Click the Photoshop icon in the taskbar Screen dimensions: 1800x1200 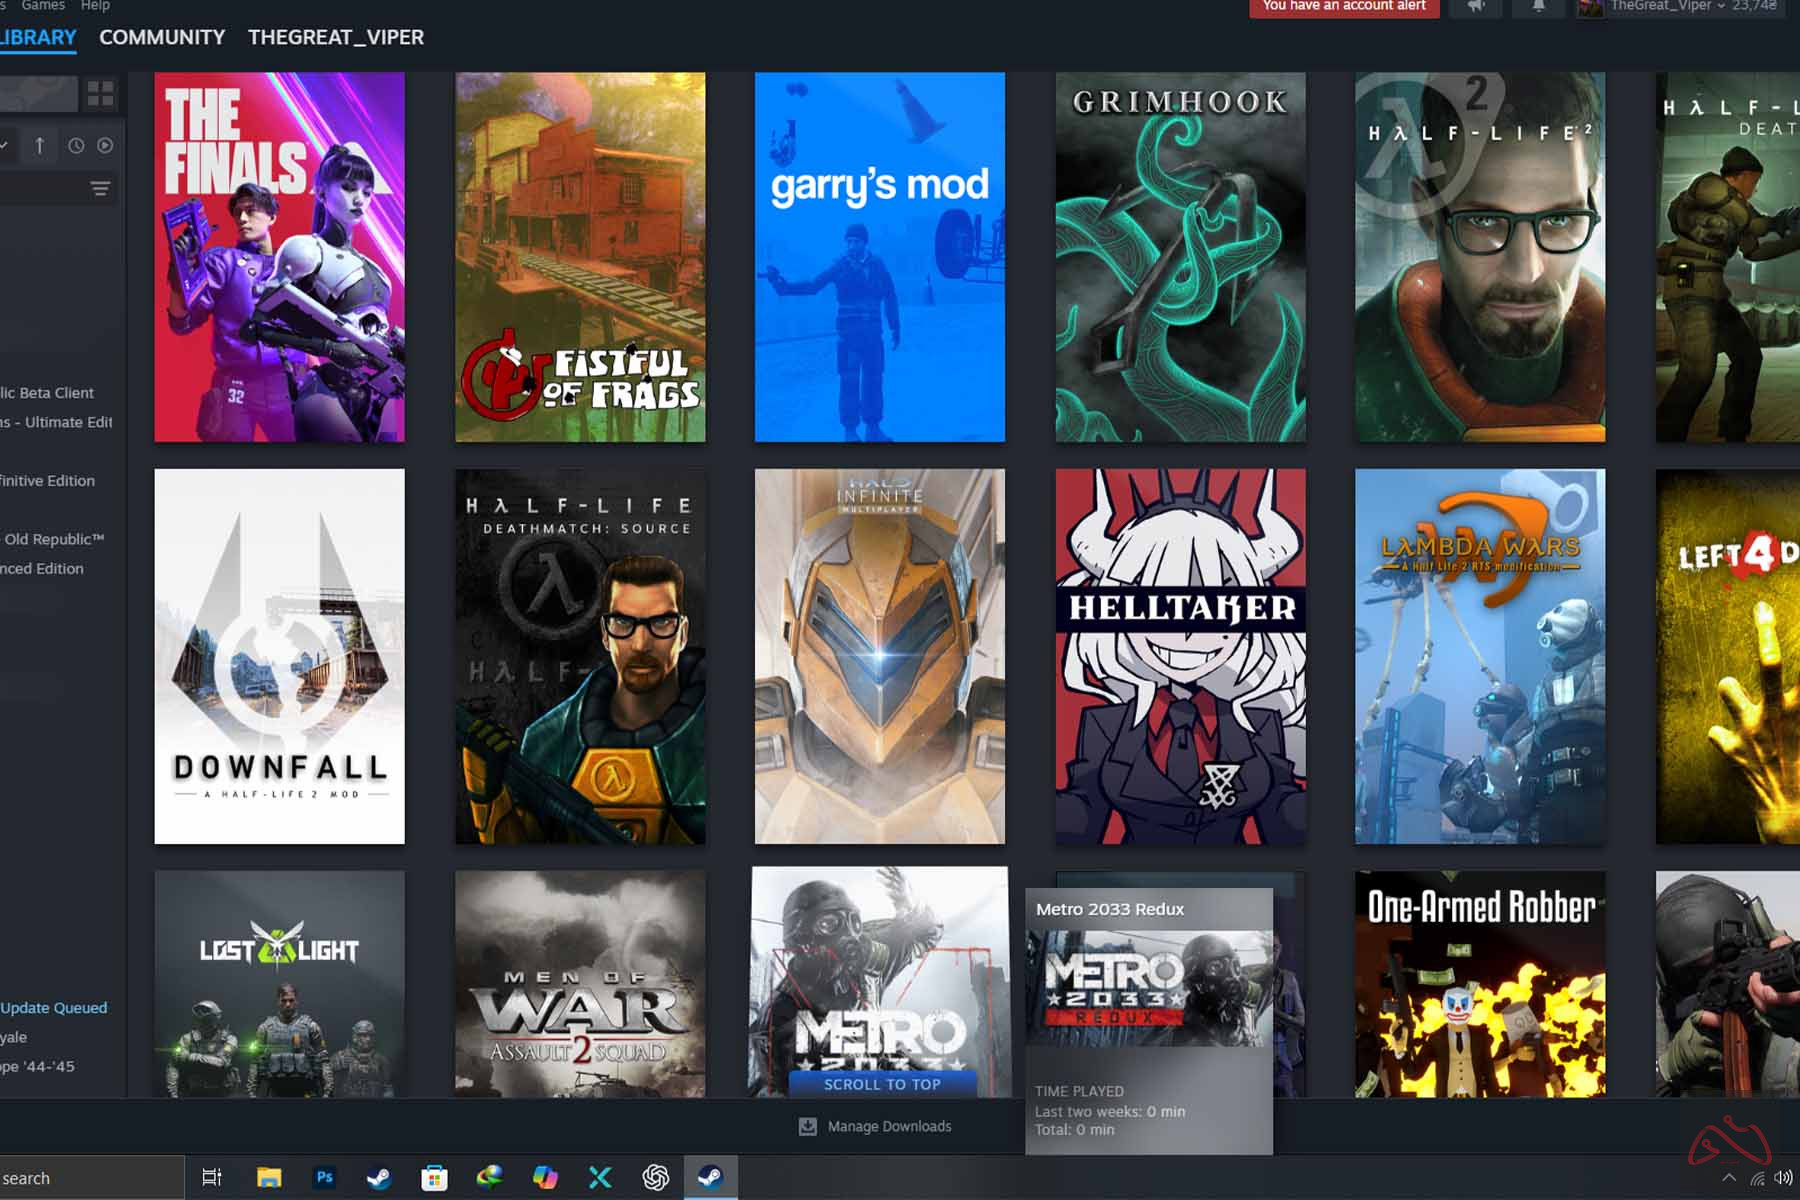pos(324,1177)
